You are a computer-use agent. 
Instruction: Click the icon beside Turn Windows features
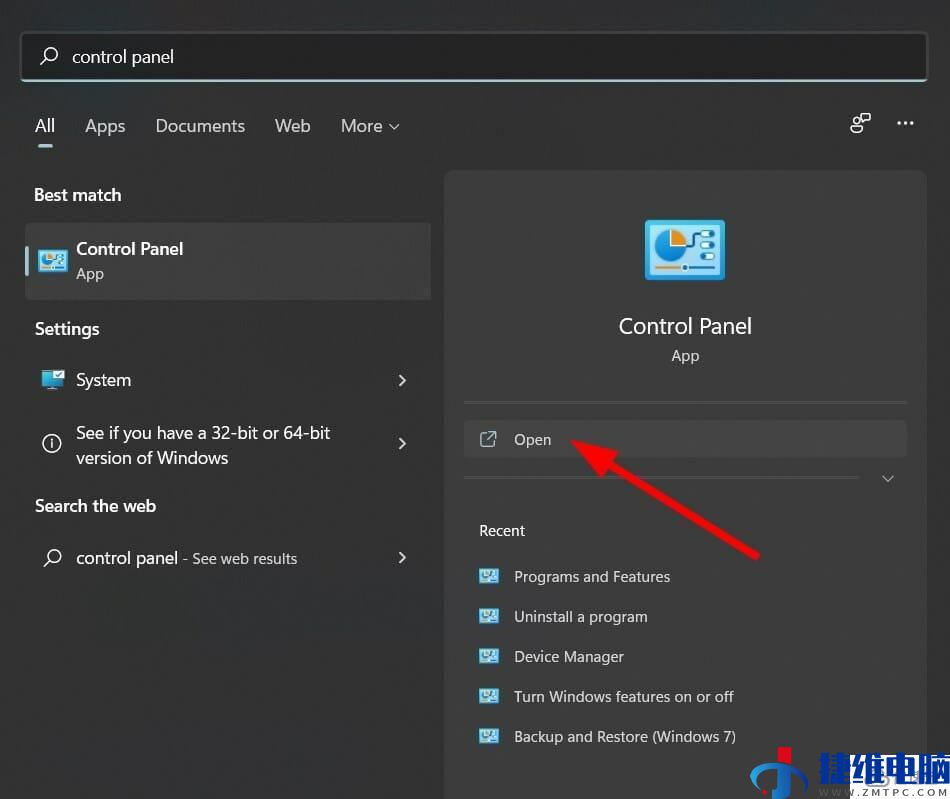click(x=489, y=696)
